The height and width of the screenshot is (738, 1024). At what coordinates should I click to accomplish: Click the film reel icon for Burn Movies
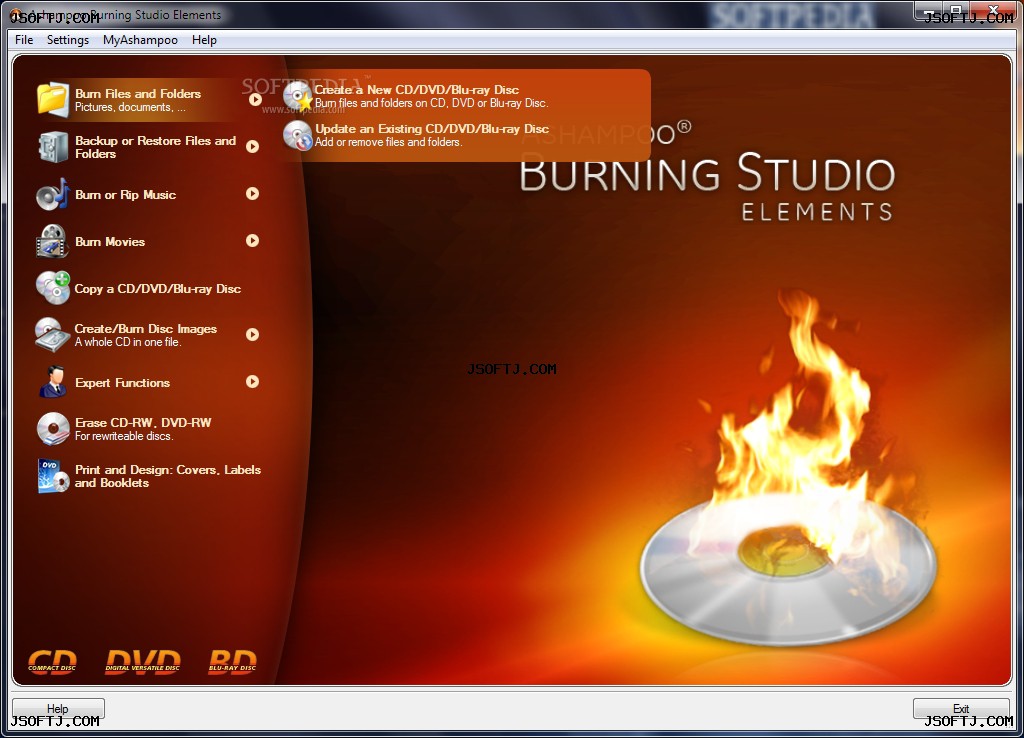click(x=52, y=242)
